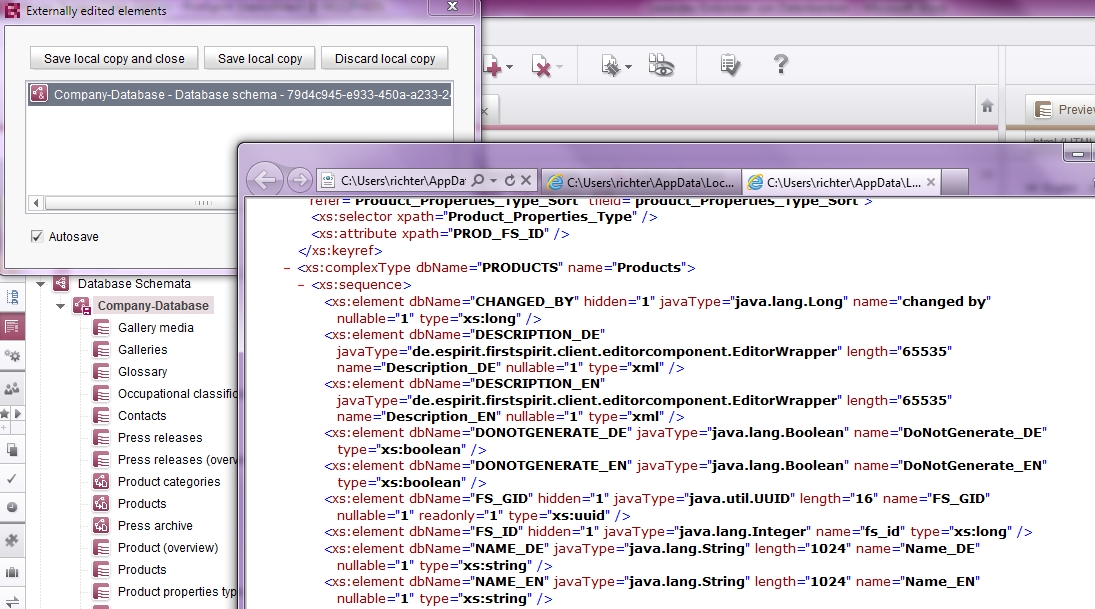Close the active browser tab
Image resolution: width=1095 pixels, height=609 pixels.
pos(930,182)
